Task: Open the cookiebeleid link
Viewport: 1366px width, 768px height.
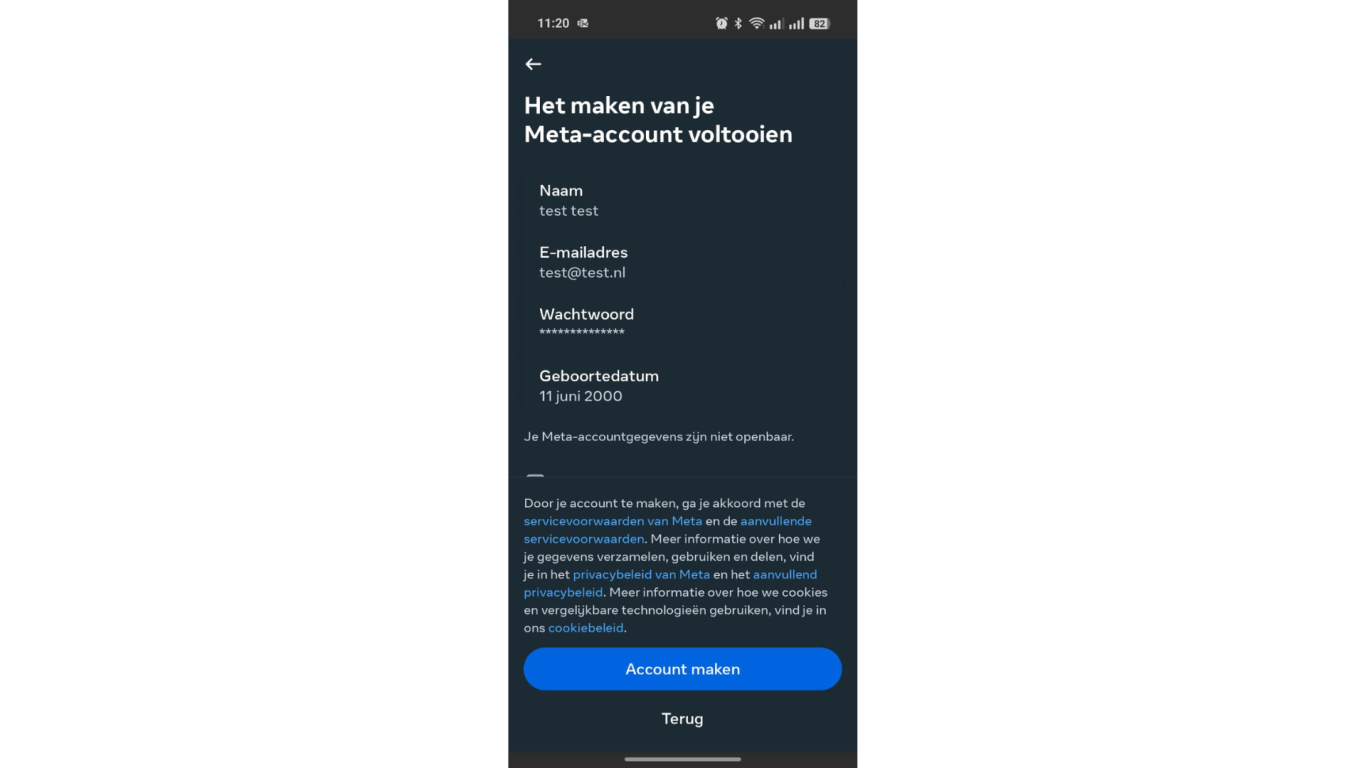Action: tap(586, 628)
